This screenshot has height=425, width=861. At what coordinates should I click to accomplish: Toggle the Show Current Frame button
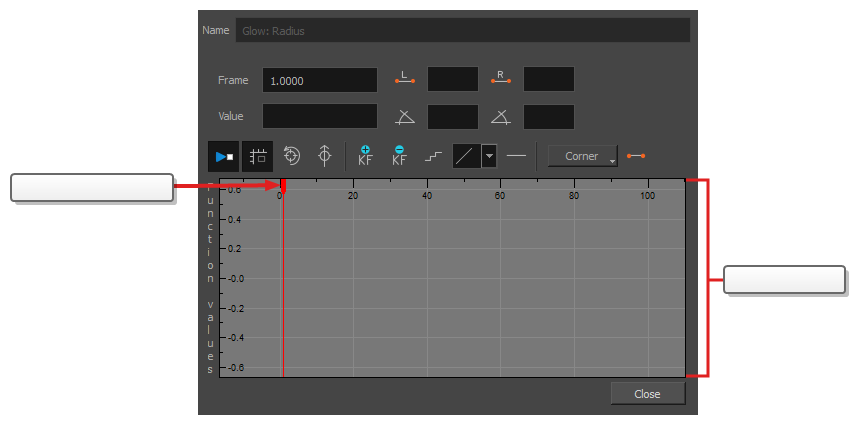(223, 157)
